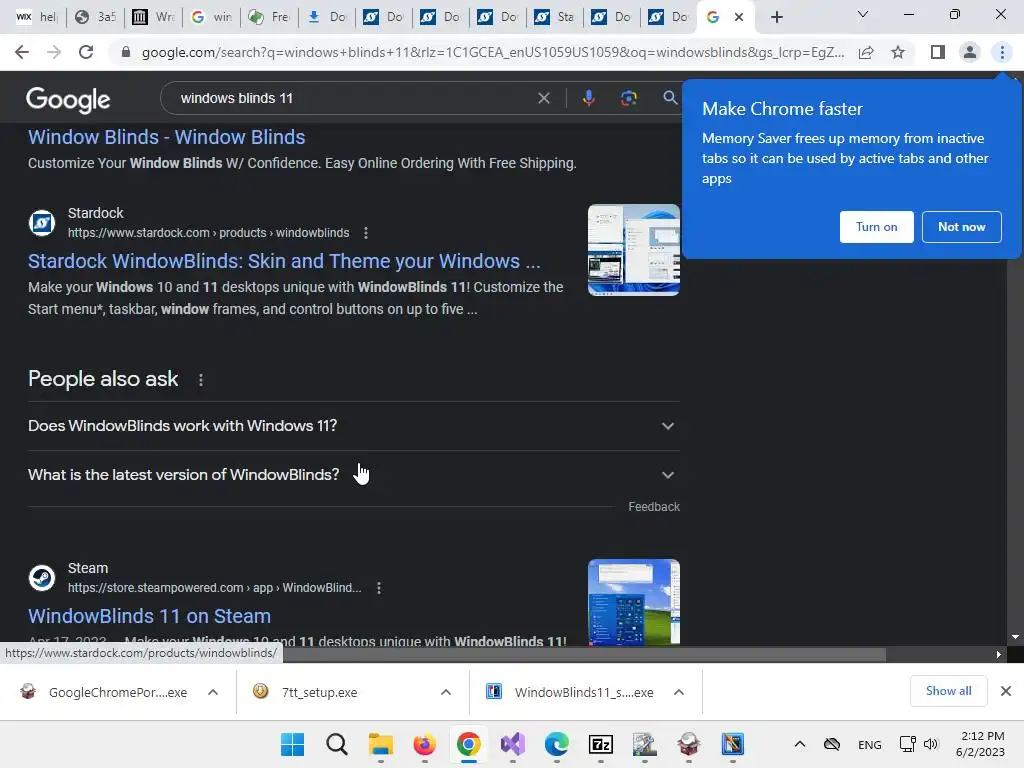Click the horizontal scrollbar right arrow
Image resolution: width=1024 pixels, height=768 pixels.
click(998, 654)
